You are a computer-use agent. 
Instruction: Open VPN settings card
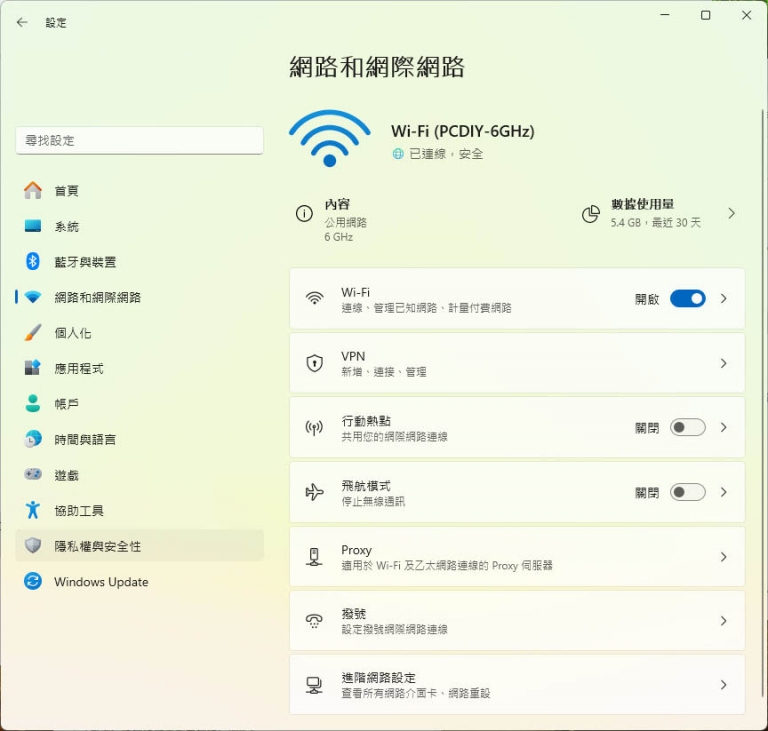[x=517, y=363]
